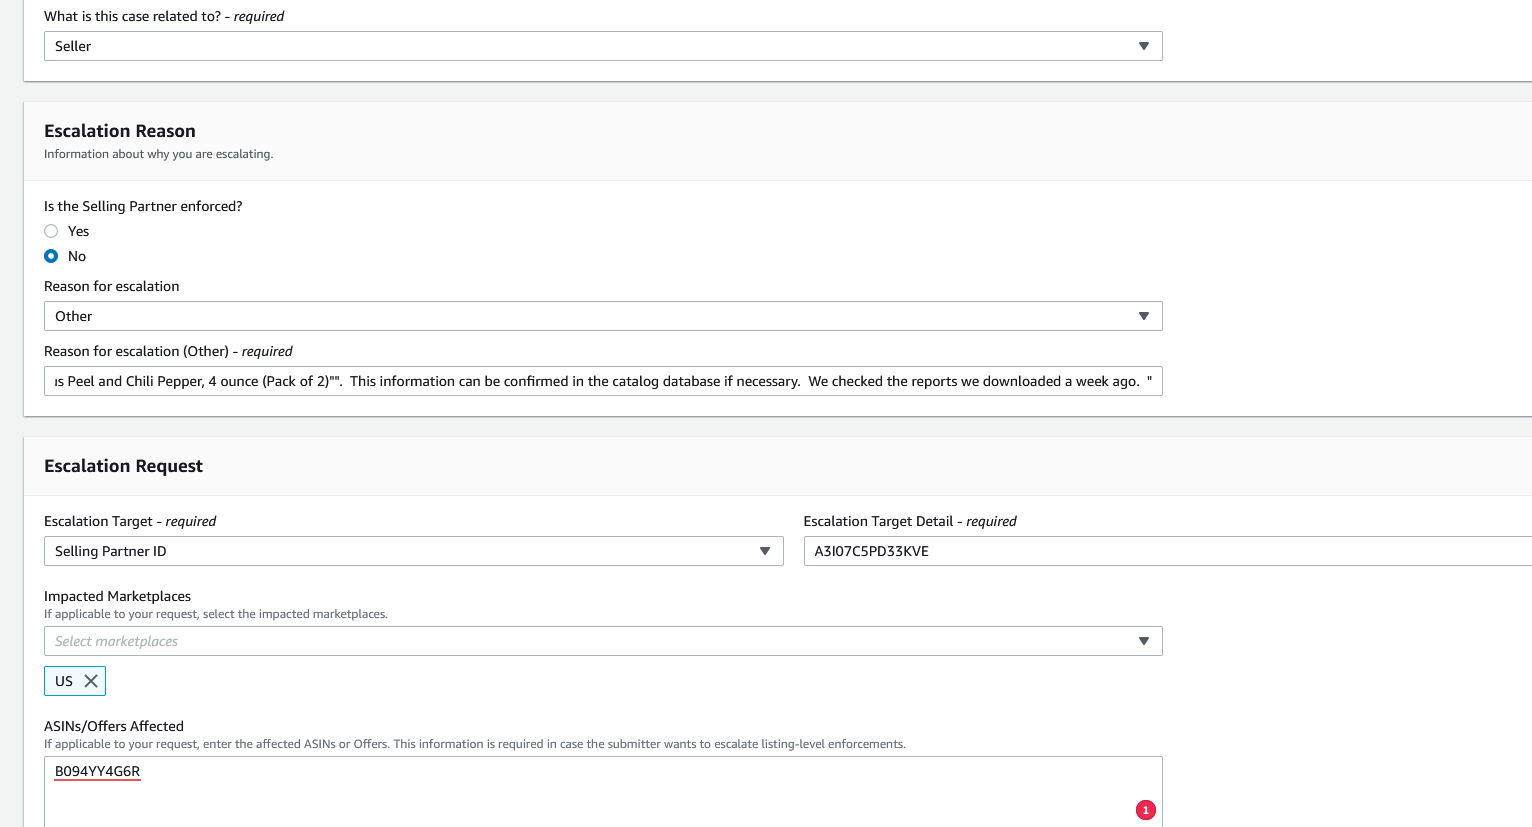
Task: Select No for Selling Partner enforced
Action: [51, 256]
